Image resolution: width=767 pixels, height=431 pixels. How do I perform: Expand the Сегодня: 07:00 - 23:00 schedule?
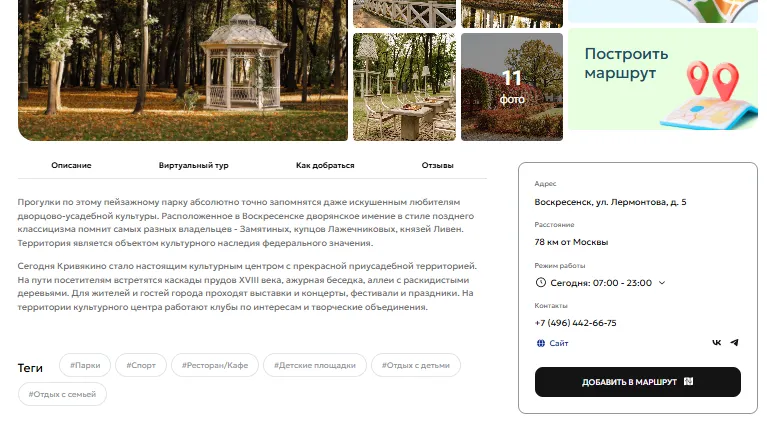tap(601, 283)
